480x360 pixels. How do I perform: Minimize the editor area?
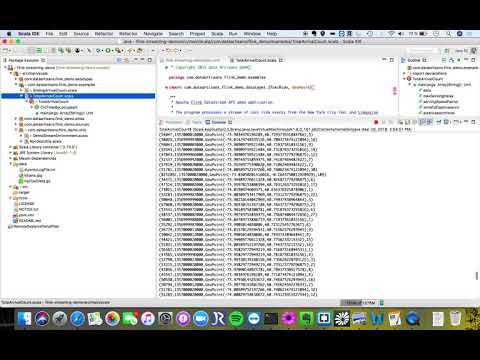coord(384,60)
